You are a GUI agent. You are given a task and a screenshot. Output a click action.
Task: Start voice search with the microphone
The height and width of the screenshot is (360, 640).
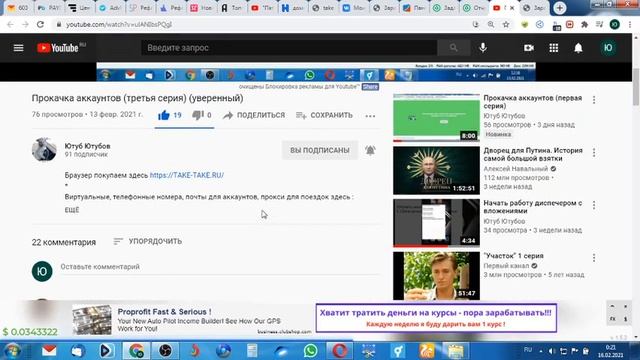[483, 48]
